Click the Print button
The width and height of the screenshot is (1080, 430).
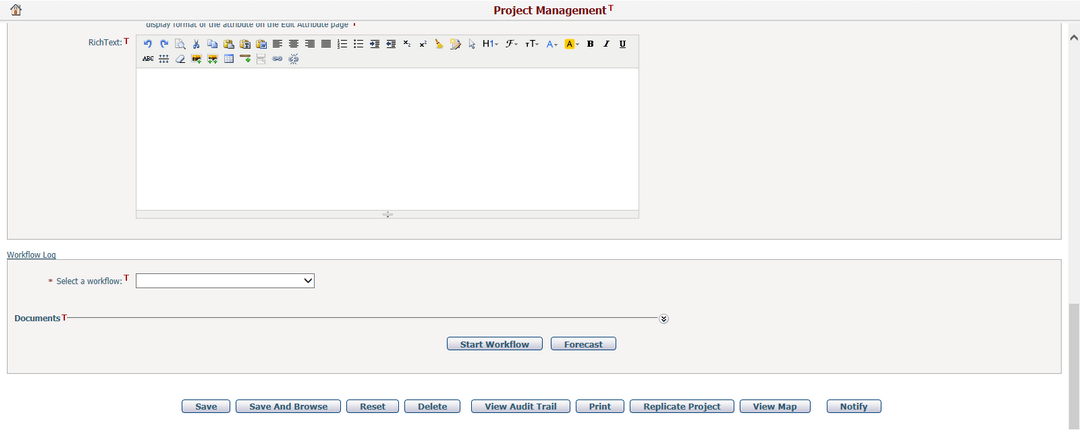(x=600, y=406)
